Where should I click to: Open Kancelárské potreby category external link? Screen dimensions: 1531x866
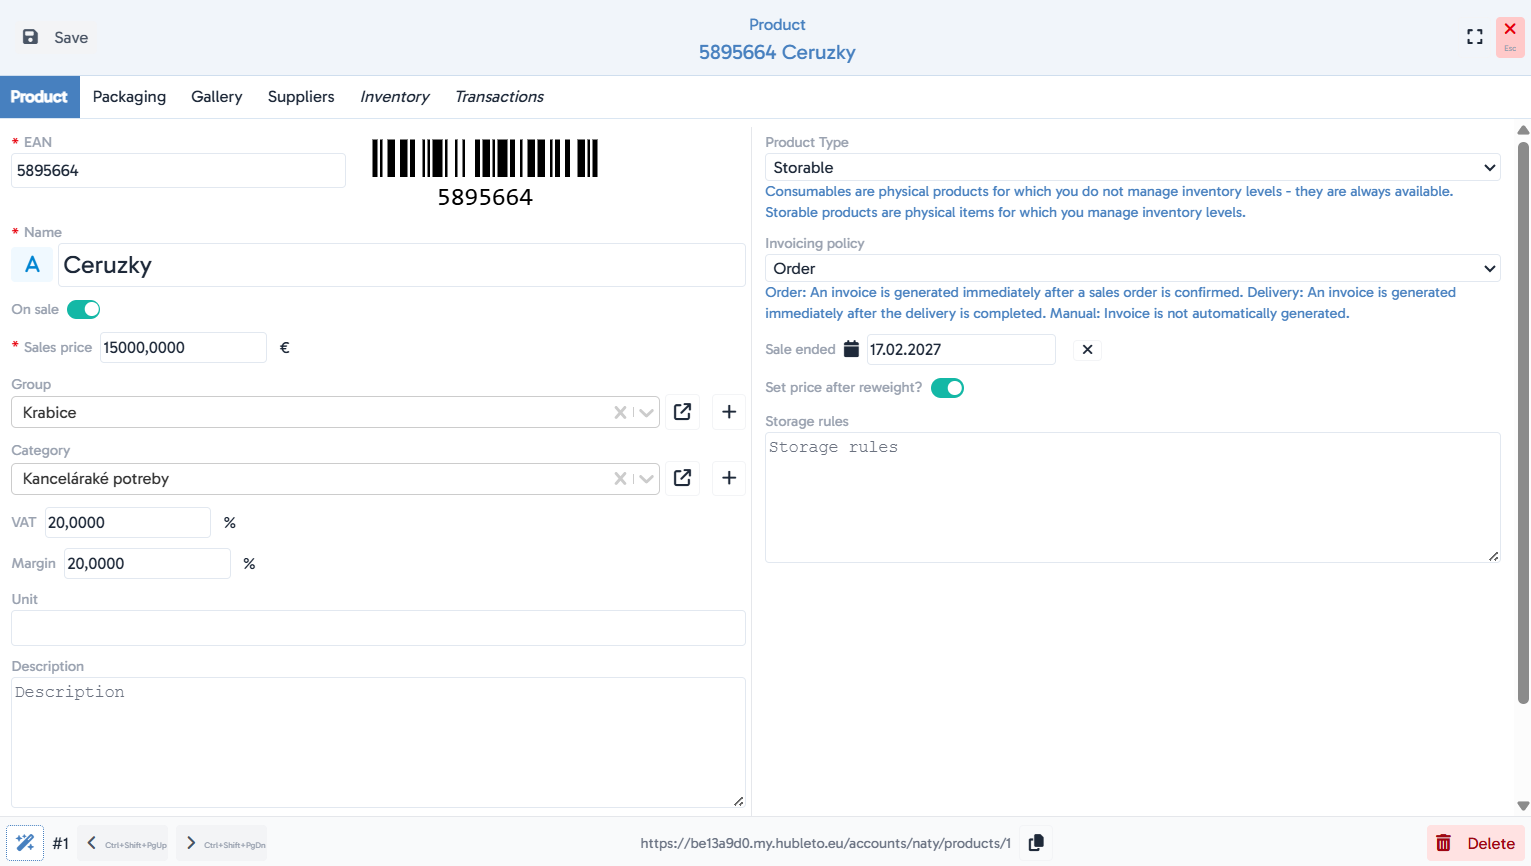point(683,478)
